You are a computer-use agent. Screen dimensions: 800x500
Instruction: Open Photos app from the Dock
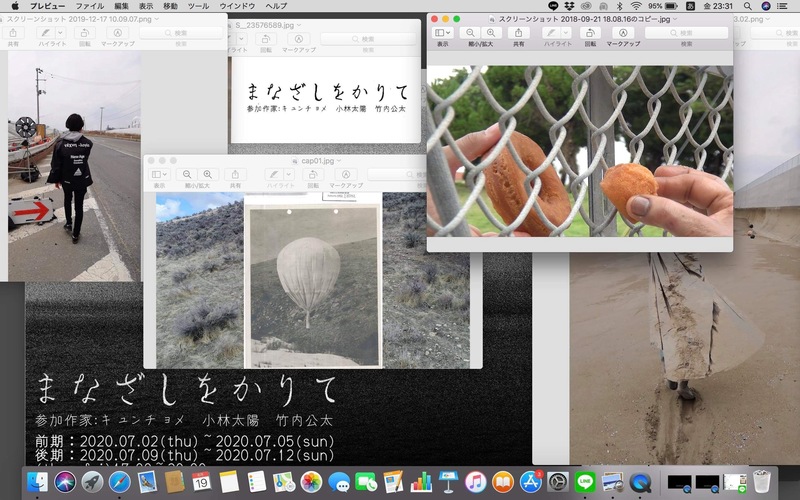coord(311,482)
